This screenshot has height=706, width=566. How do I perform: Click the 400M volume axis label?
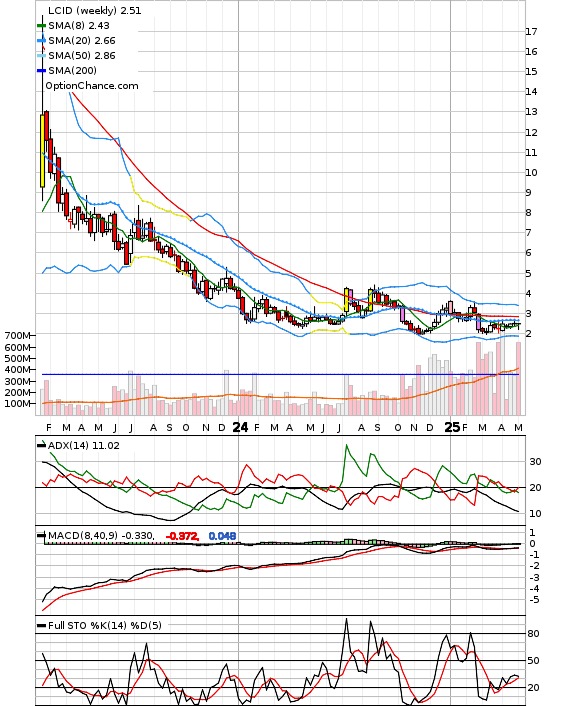coord(18,370)
